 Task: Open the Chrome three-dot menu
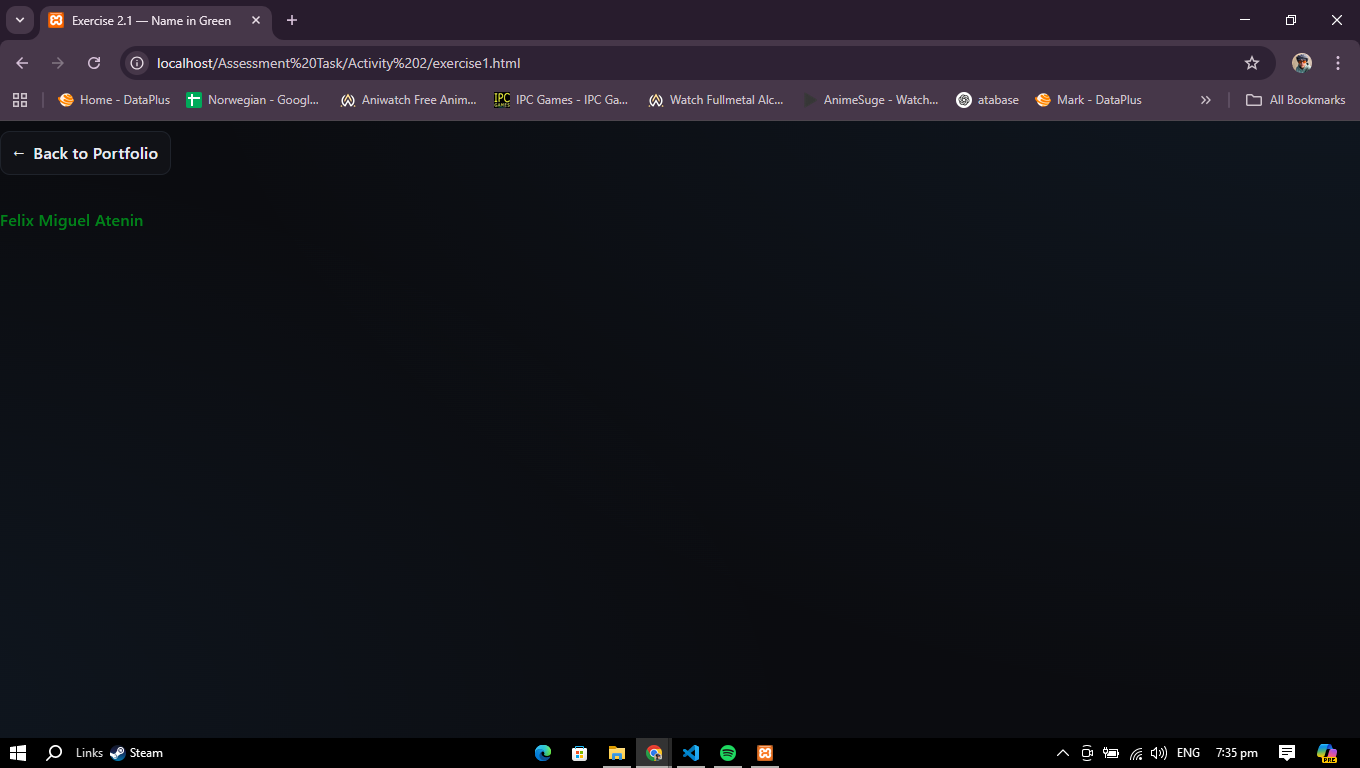pos(1338,63)
